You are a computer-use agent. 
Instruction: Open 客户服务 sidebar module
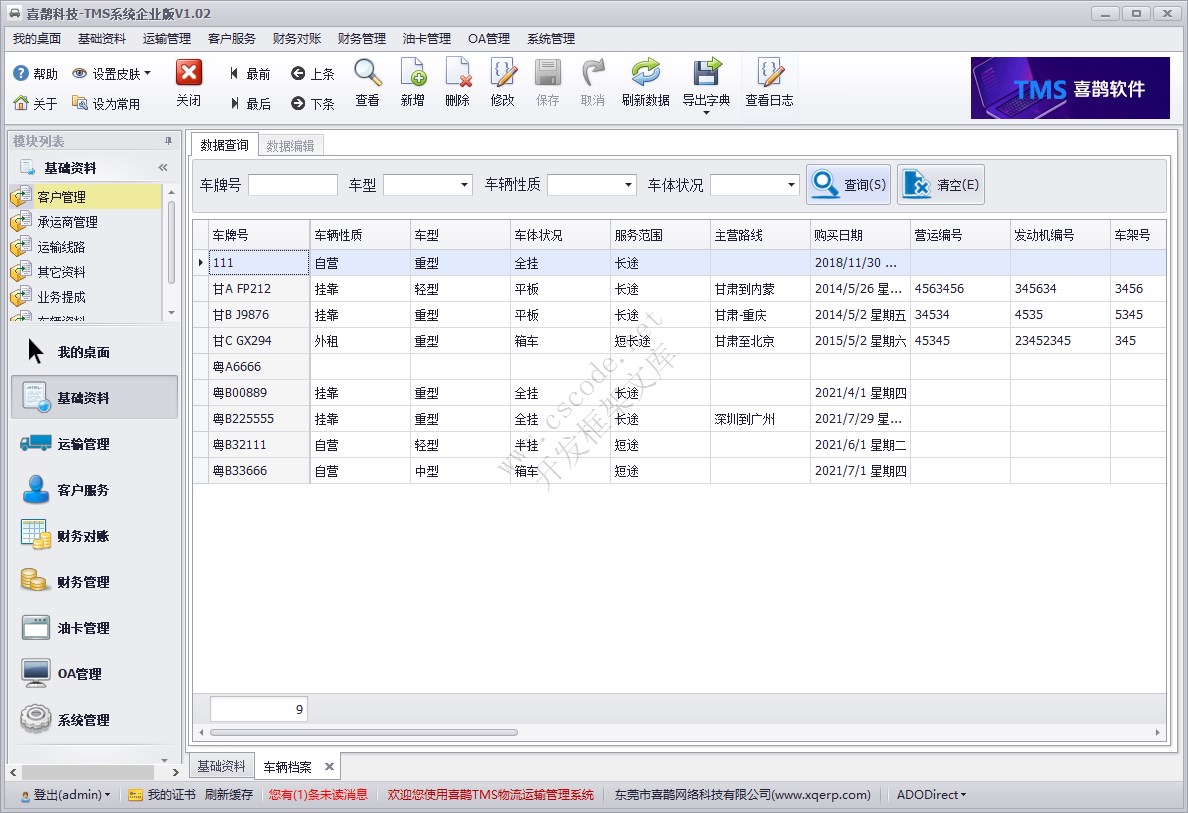95,490
